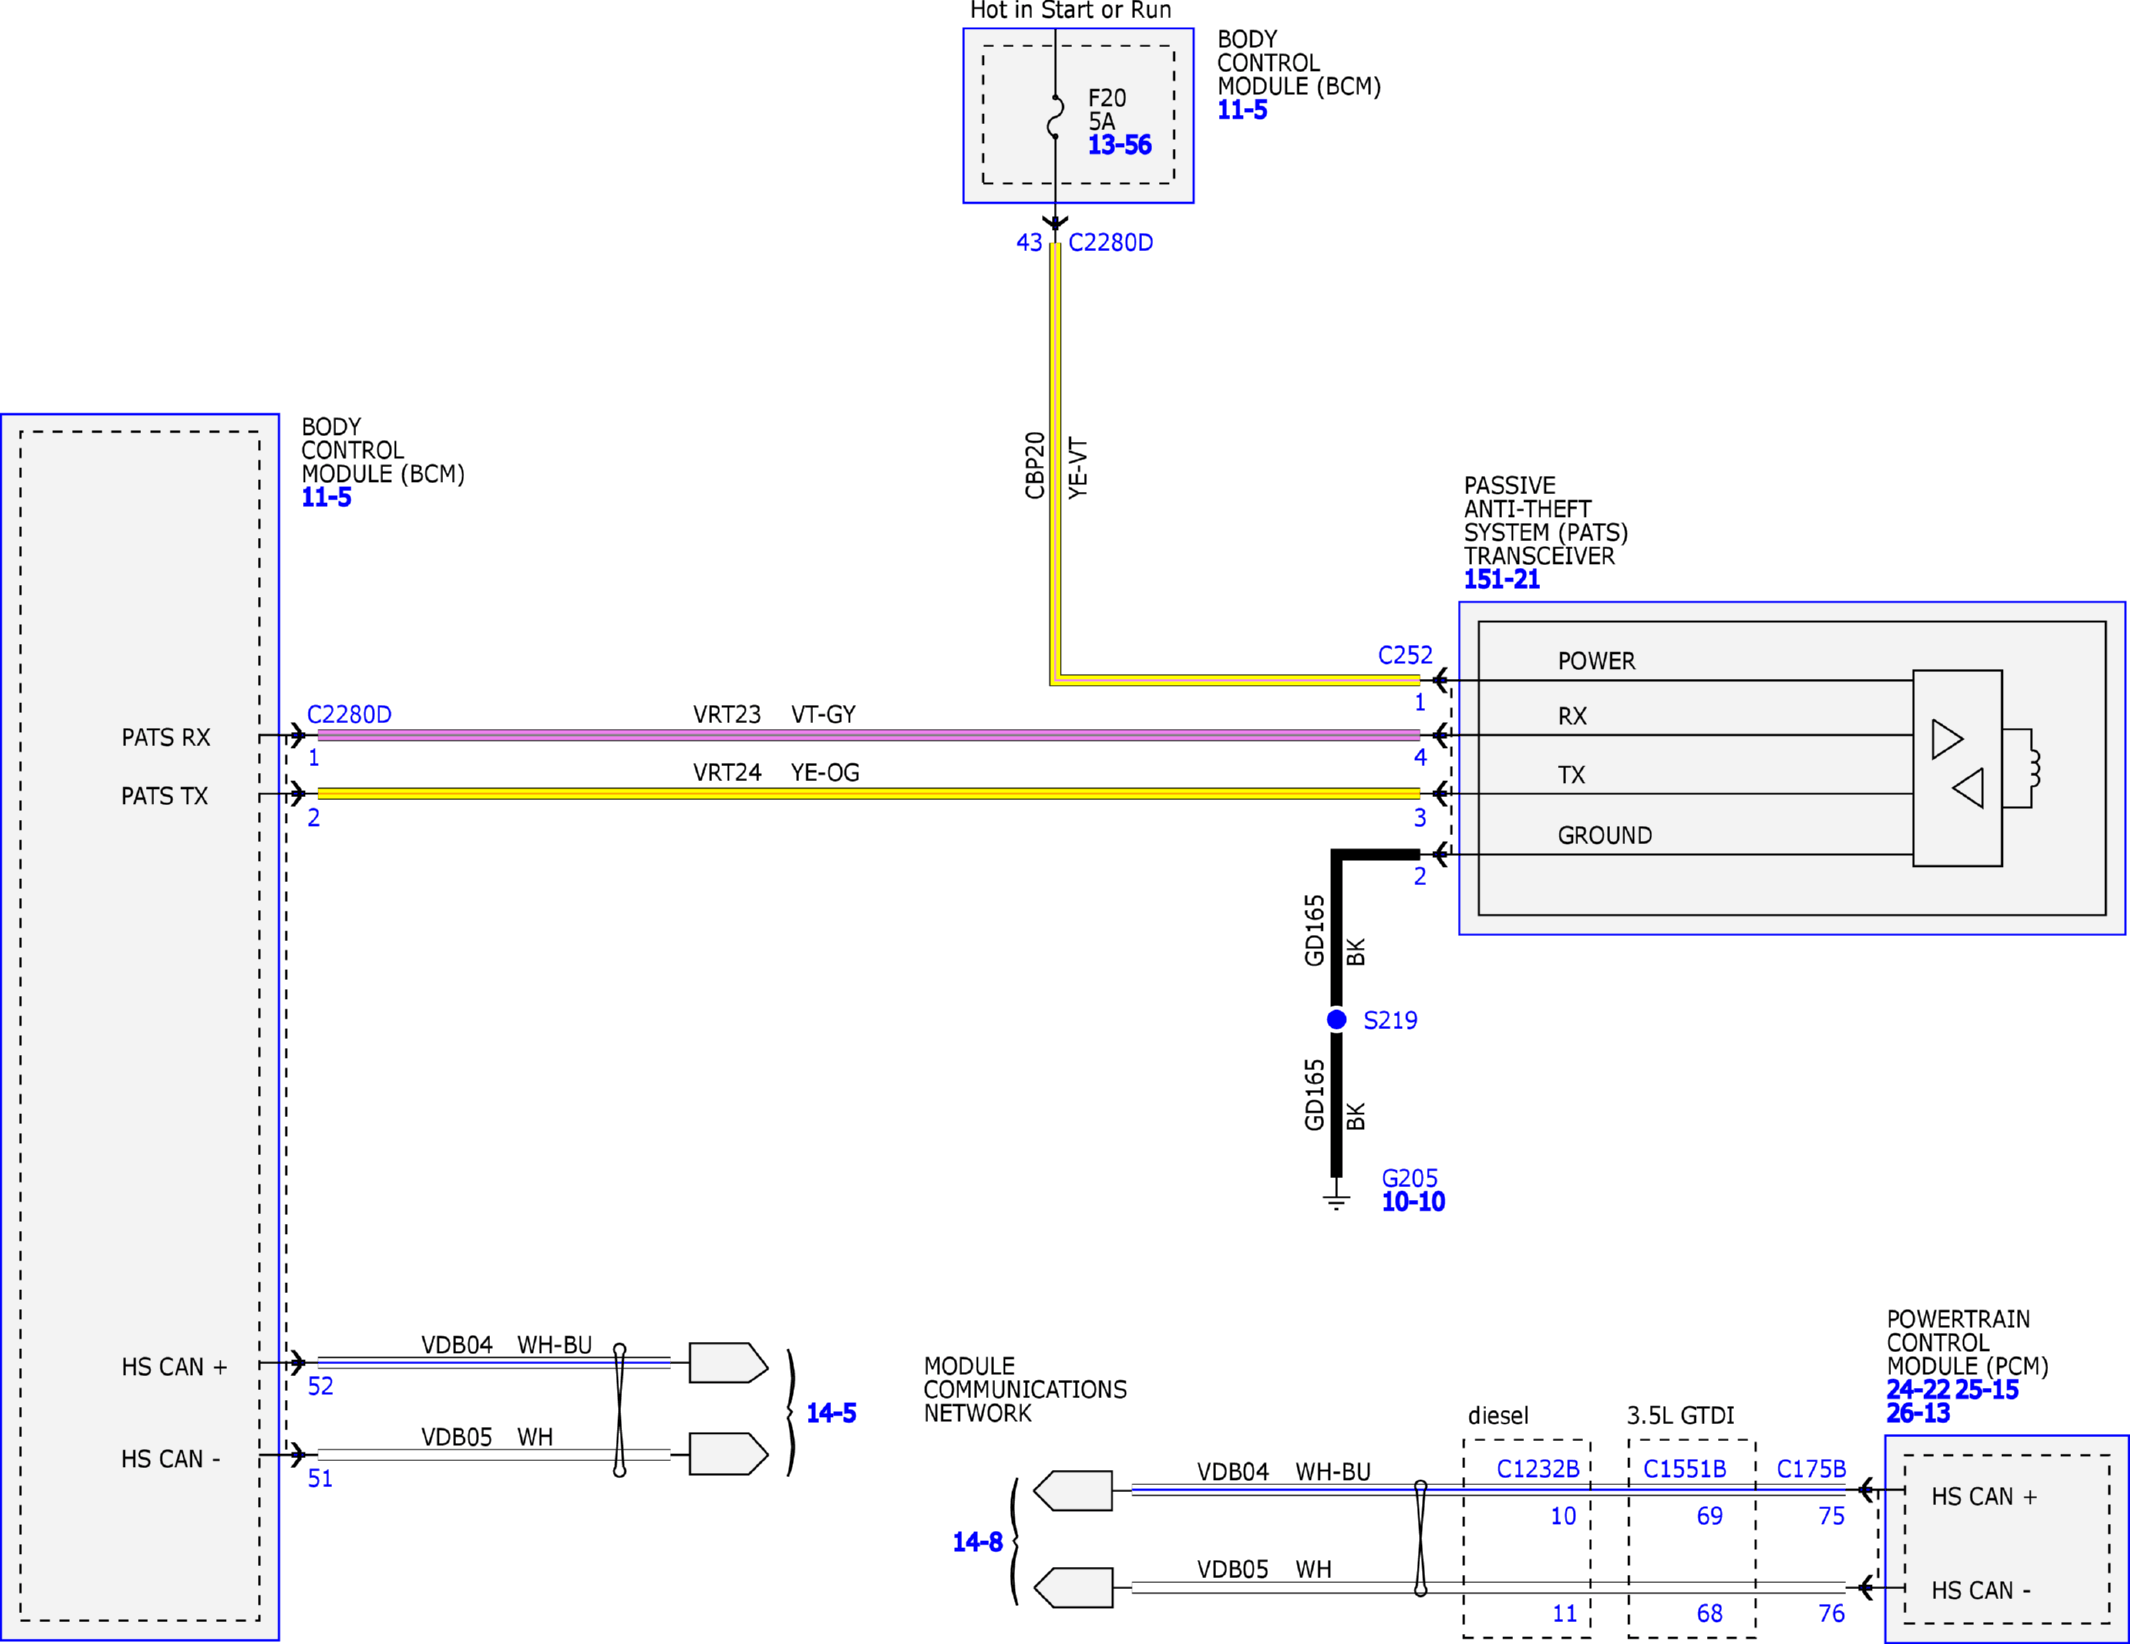Select the PATS RX pin label
This screenshot has width=2130, height=1644.
pos(166,737)
